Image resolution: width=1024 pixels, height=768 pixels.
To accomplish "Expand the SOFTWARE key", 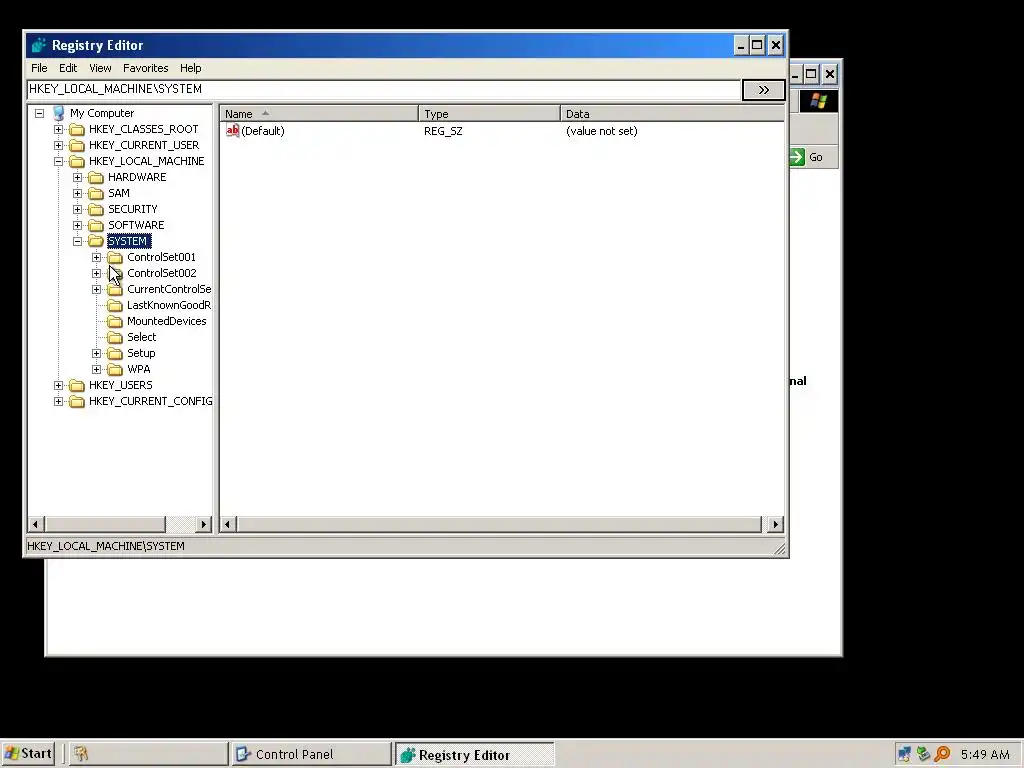I will tap(78, 225).
